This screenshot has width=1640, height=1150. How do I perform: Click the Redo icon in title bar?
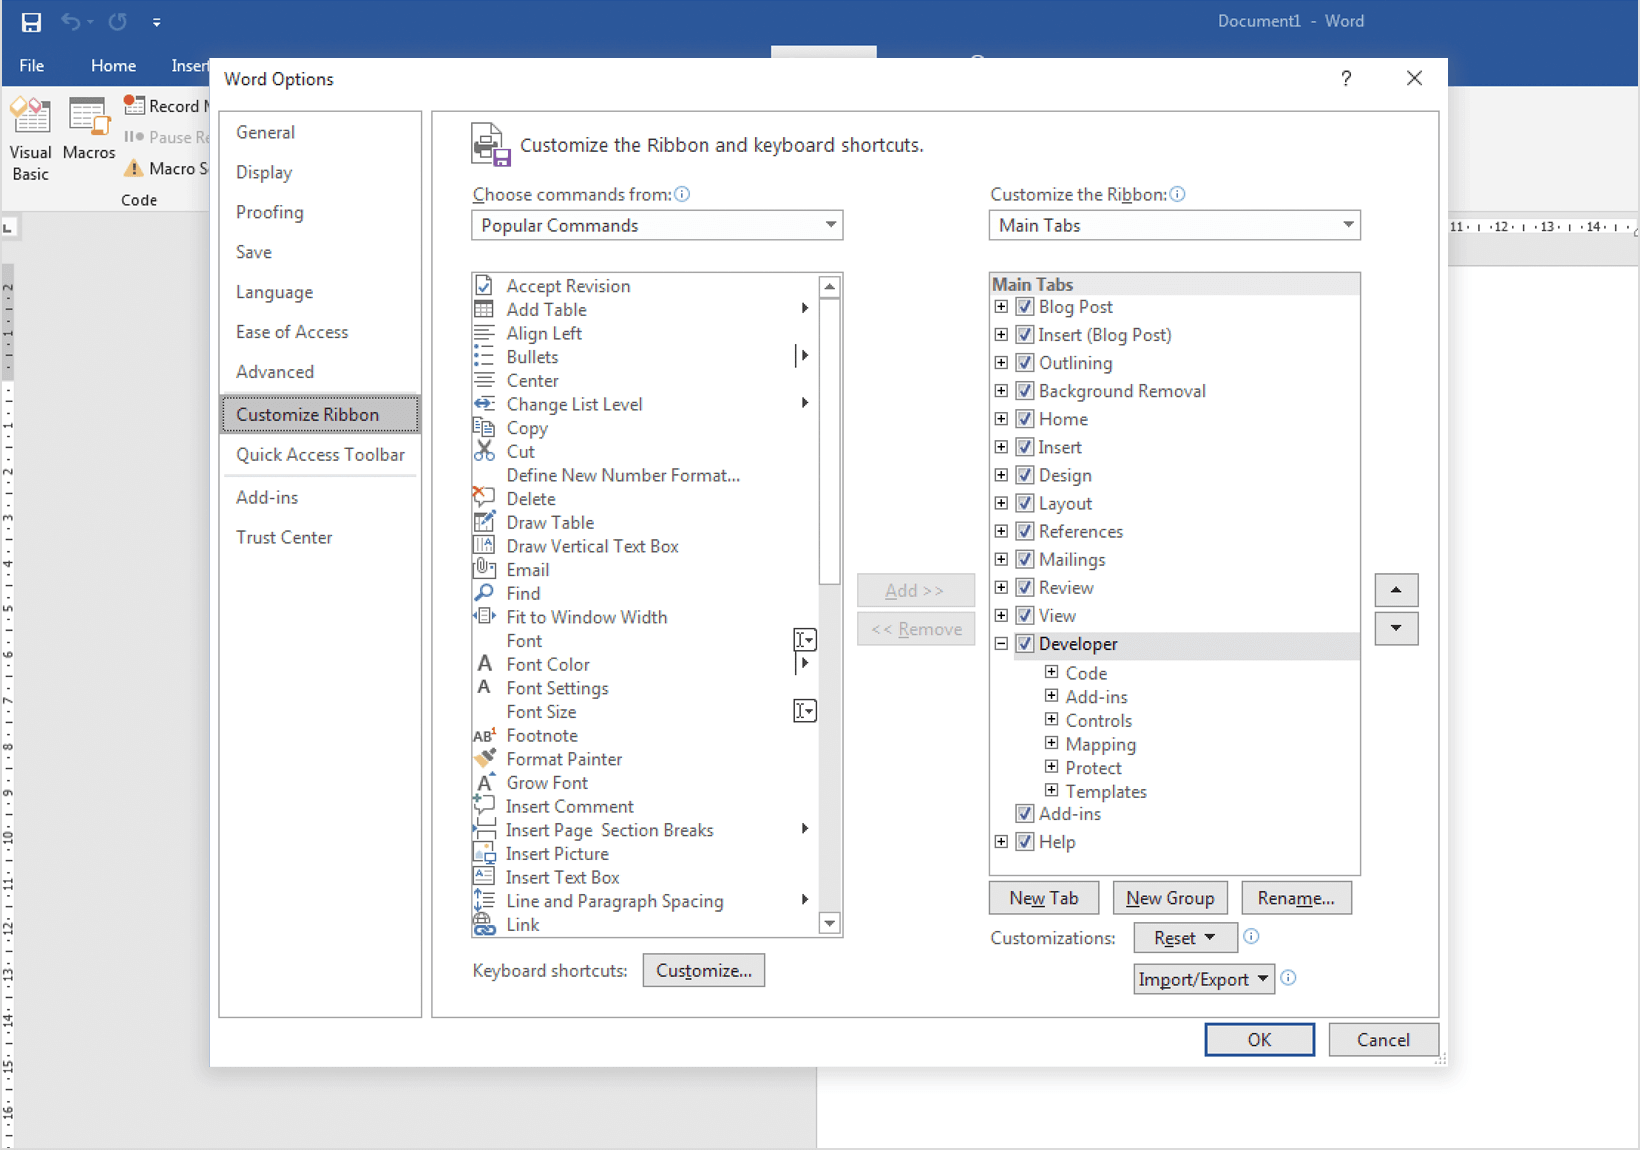[x=118, y=21]
